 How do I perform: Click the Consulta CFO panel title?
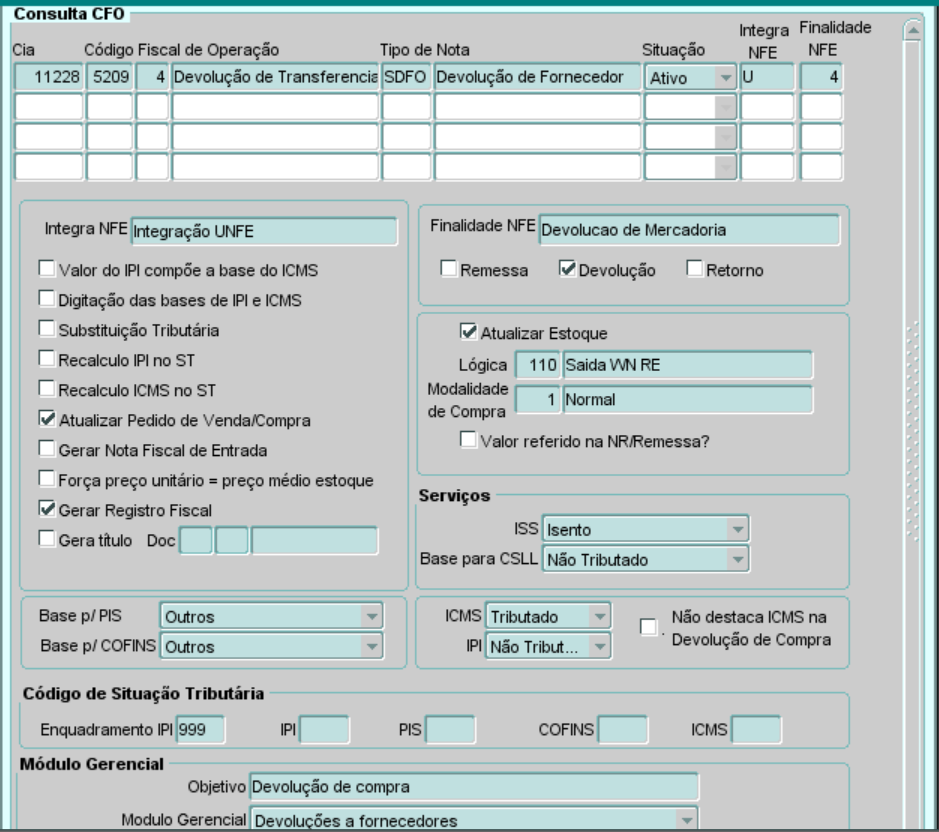(x=69, y=14)
